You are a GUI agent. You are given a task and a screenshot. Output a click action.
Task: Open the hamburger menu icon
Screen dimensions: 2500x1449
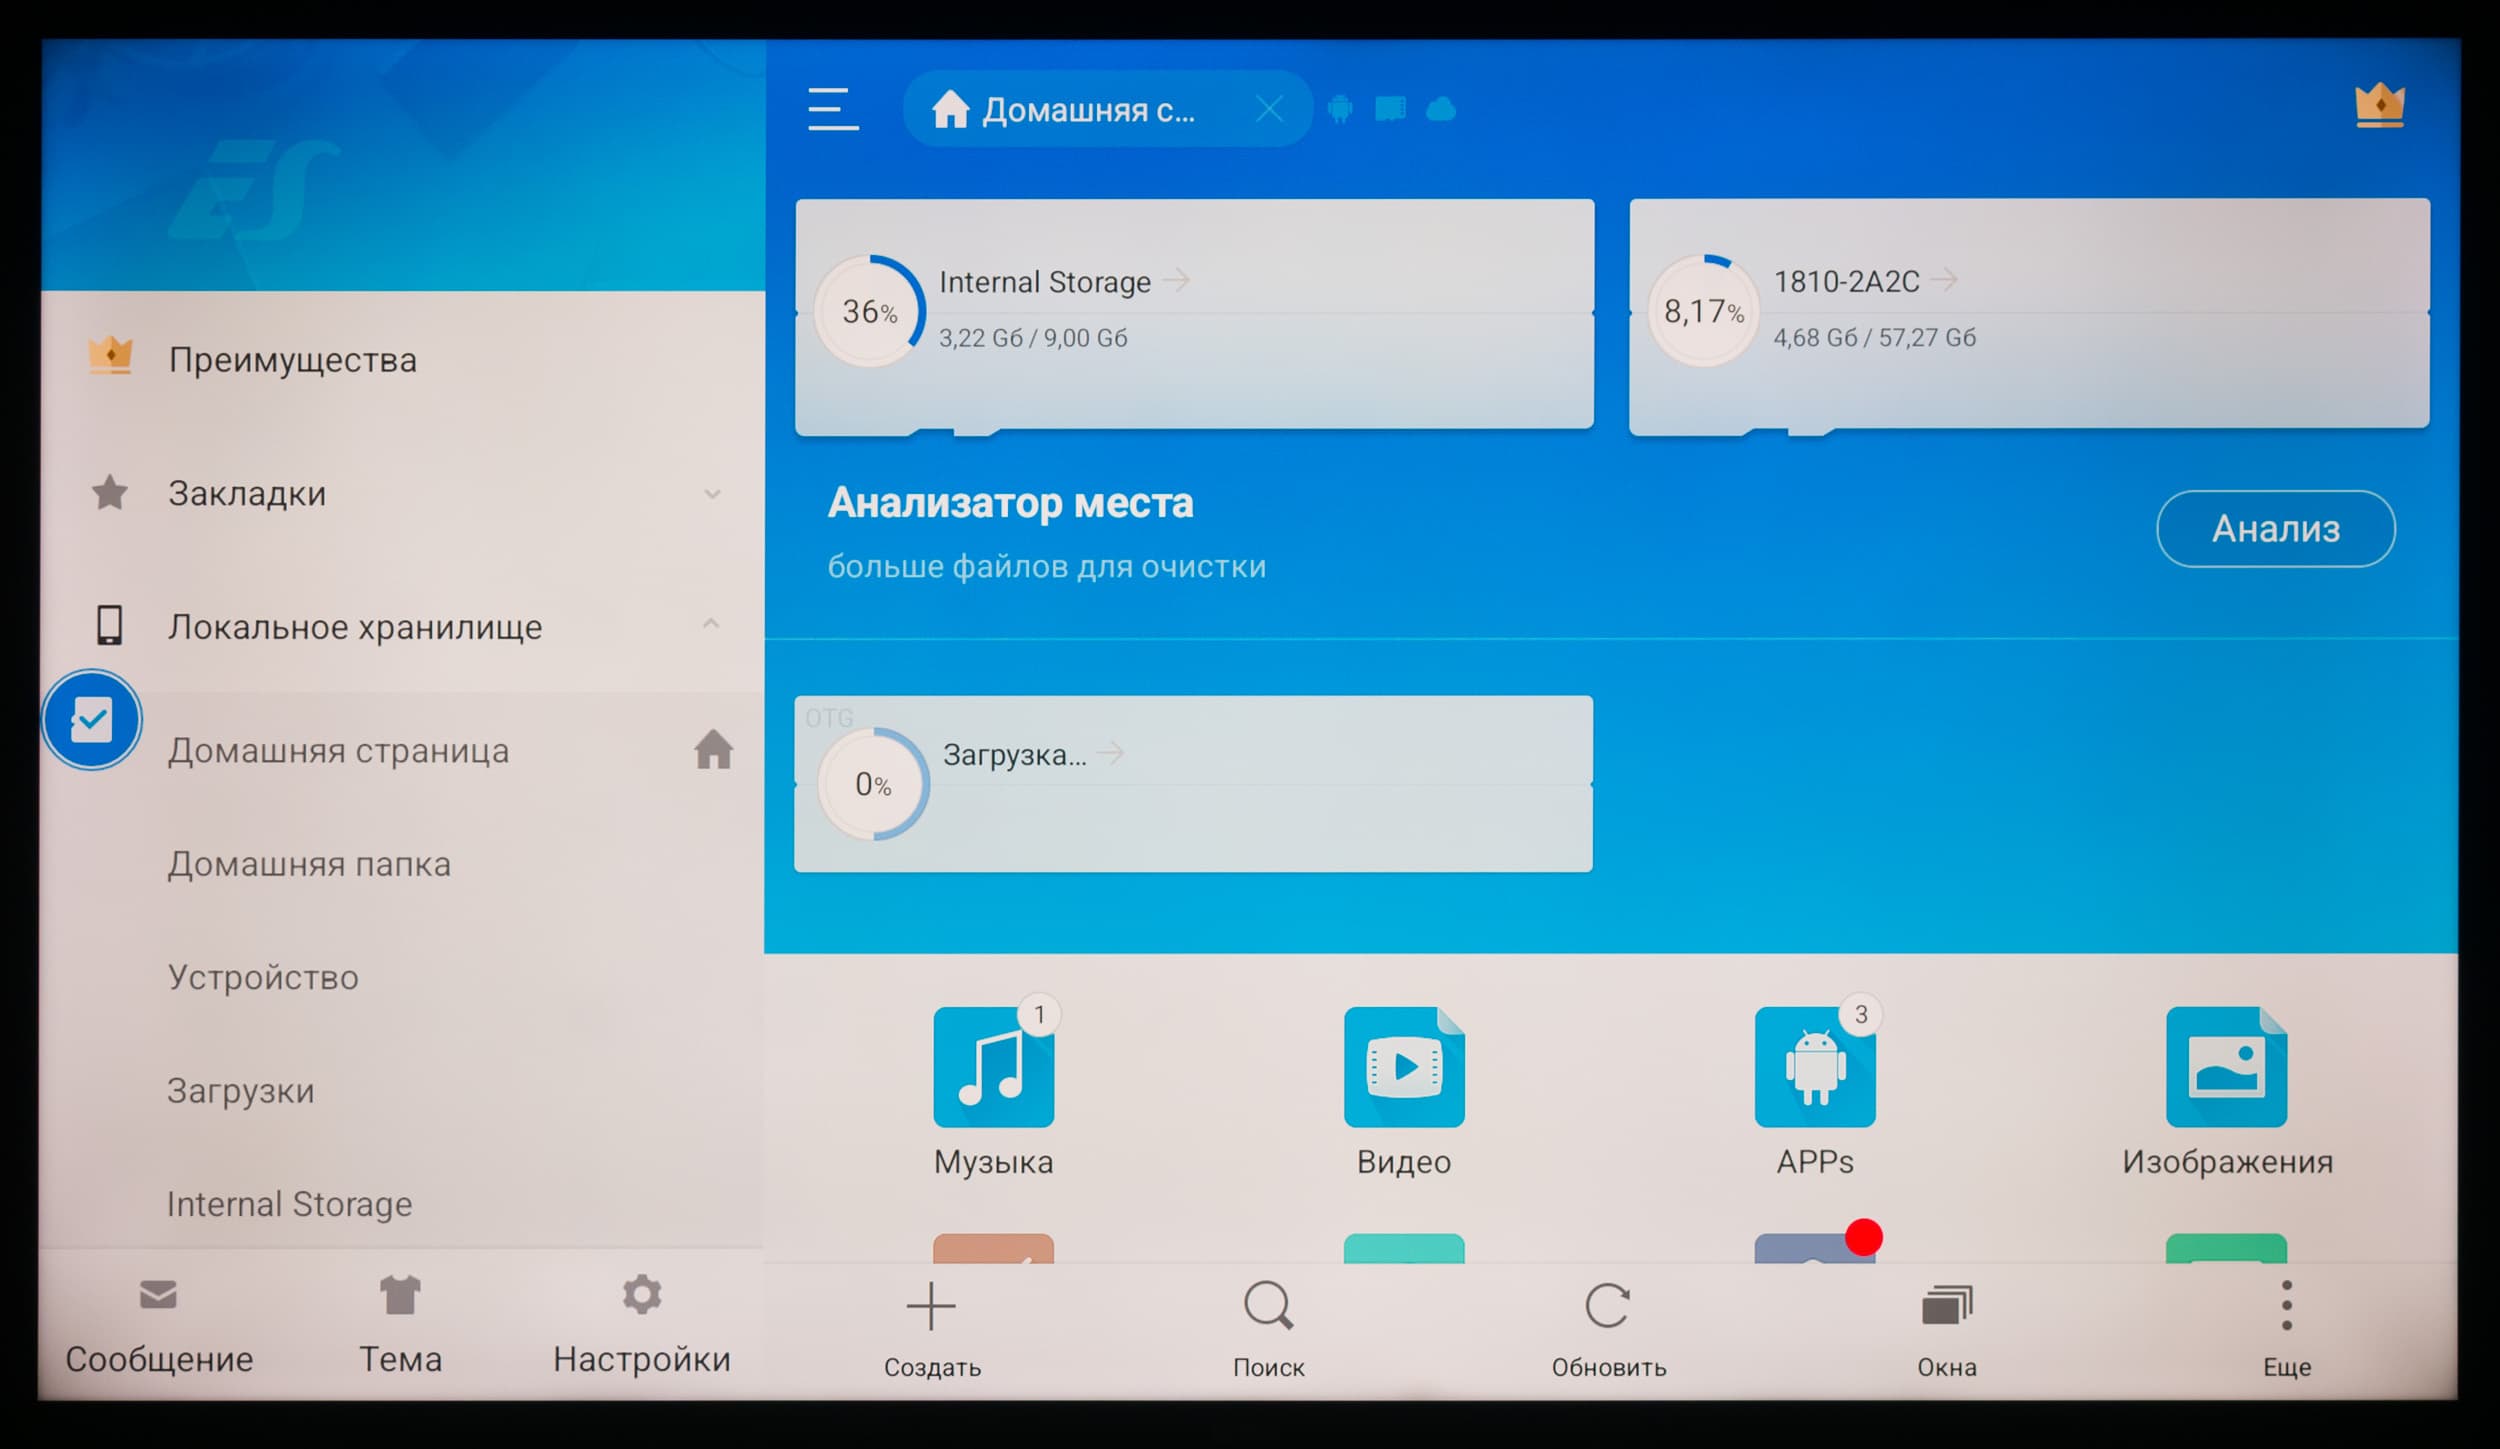(832, 109)
